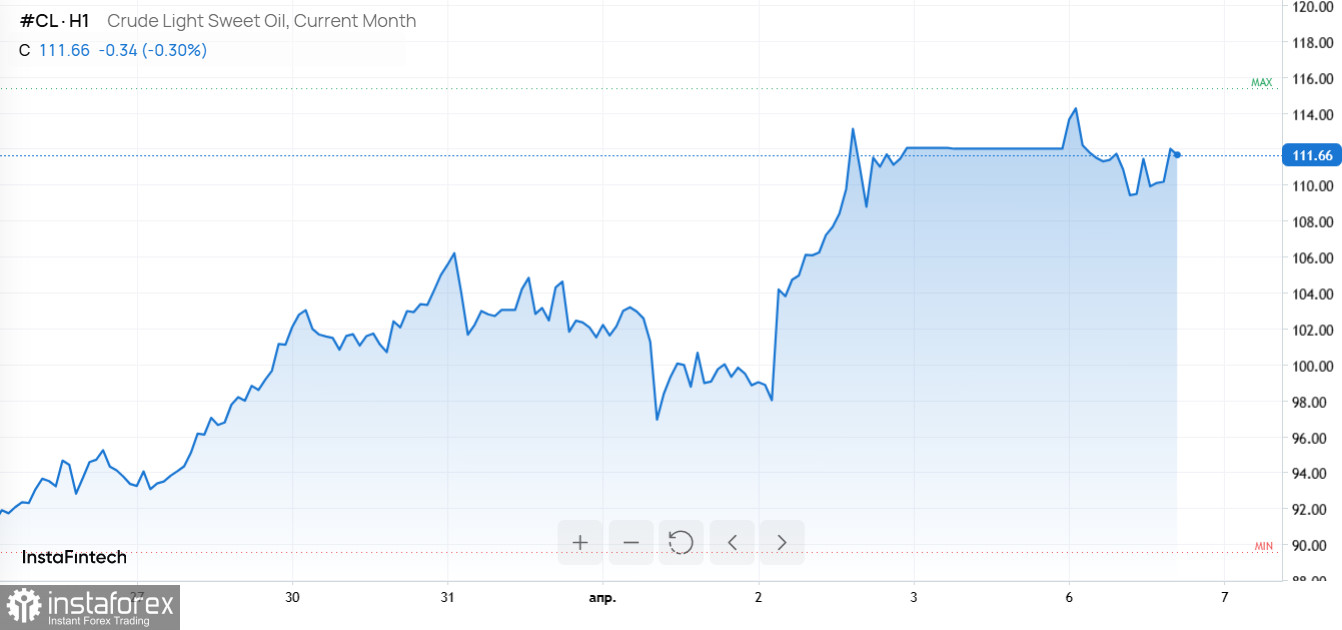Reset the chart view
The width and height of the screenshot is (1342, 630).
(681, 542)
